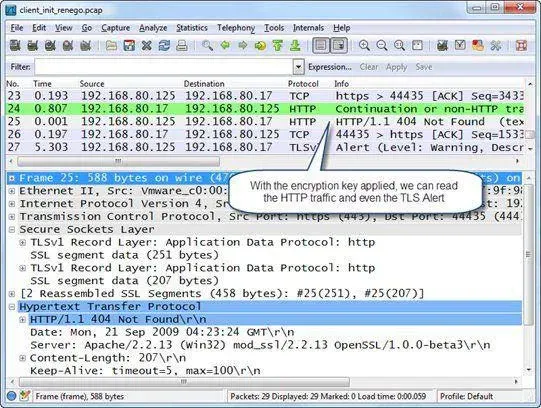Open the Capture menu
The image size is (541, 408).
tap(116, 28)
